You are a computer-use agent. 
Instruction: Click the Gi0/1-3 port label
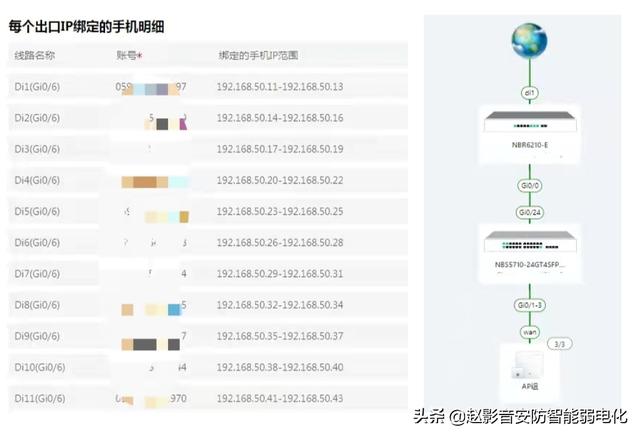point(530,305)
